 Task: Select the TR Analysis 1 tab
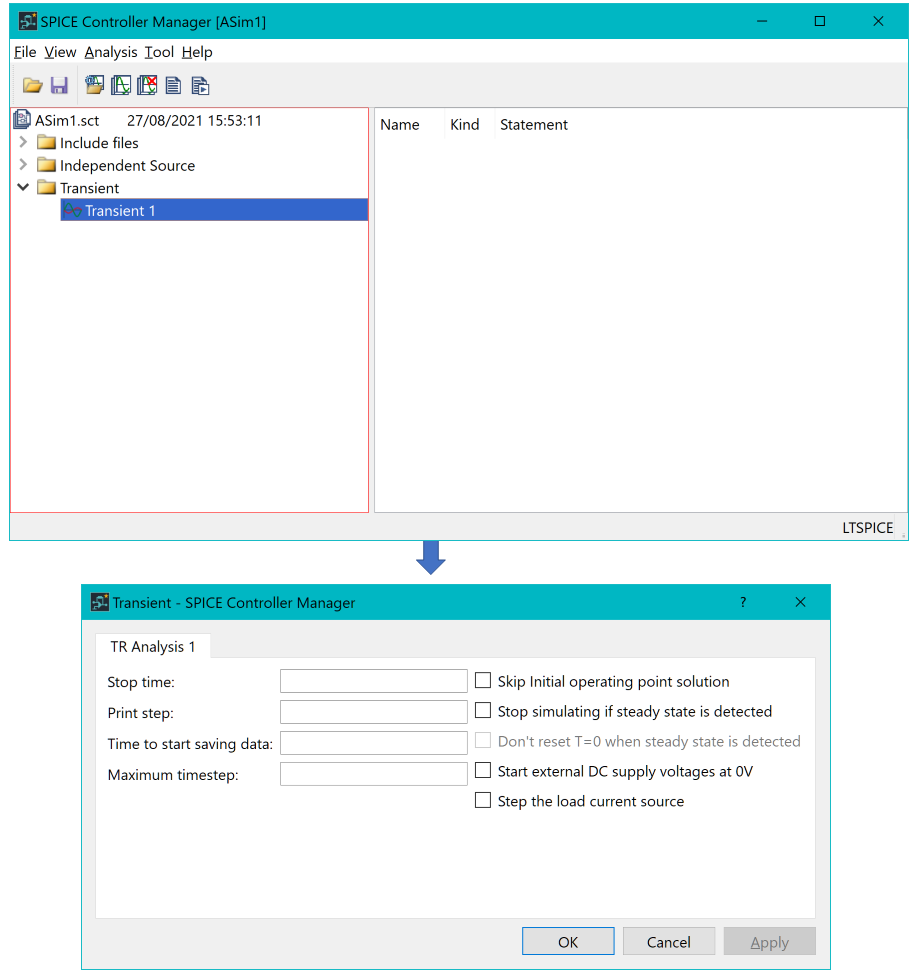click(153, 647)
